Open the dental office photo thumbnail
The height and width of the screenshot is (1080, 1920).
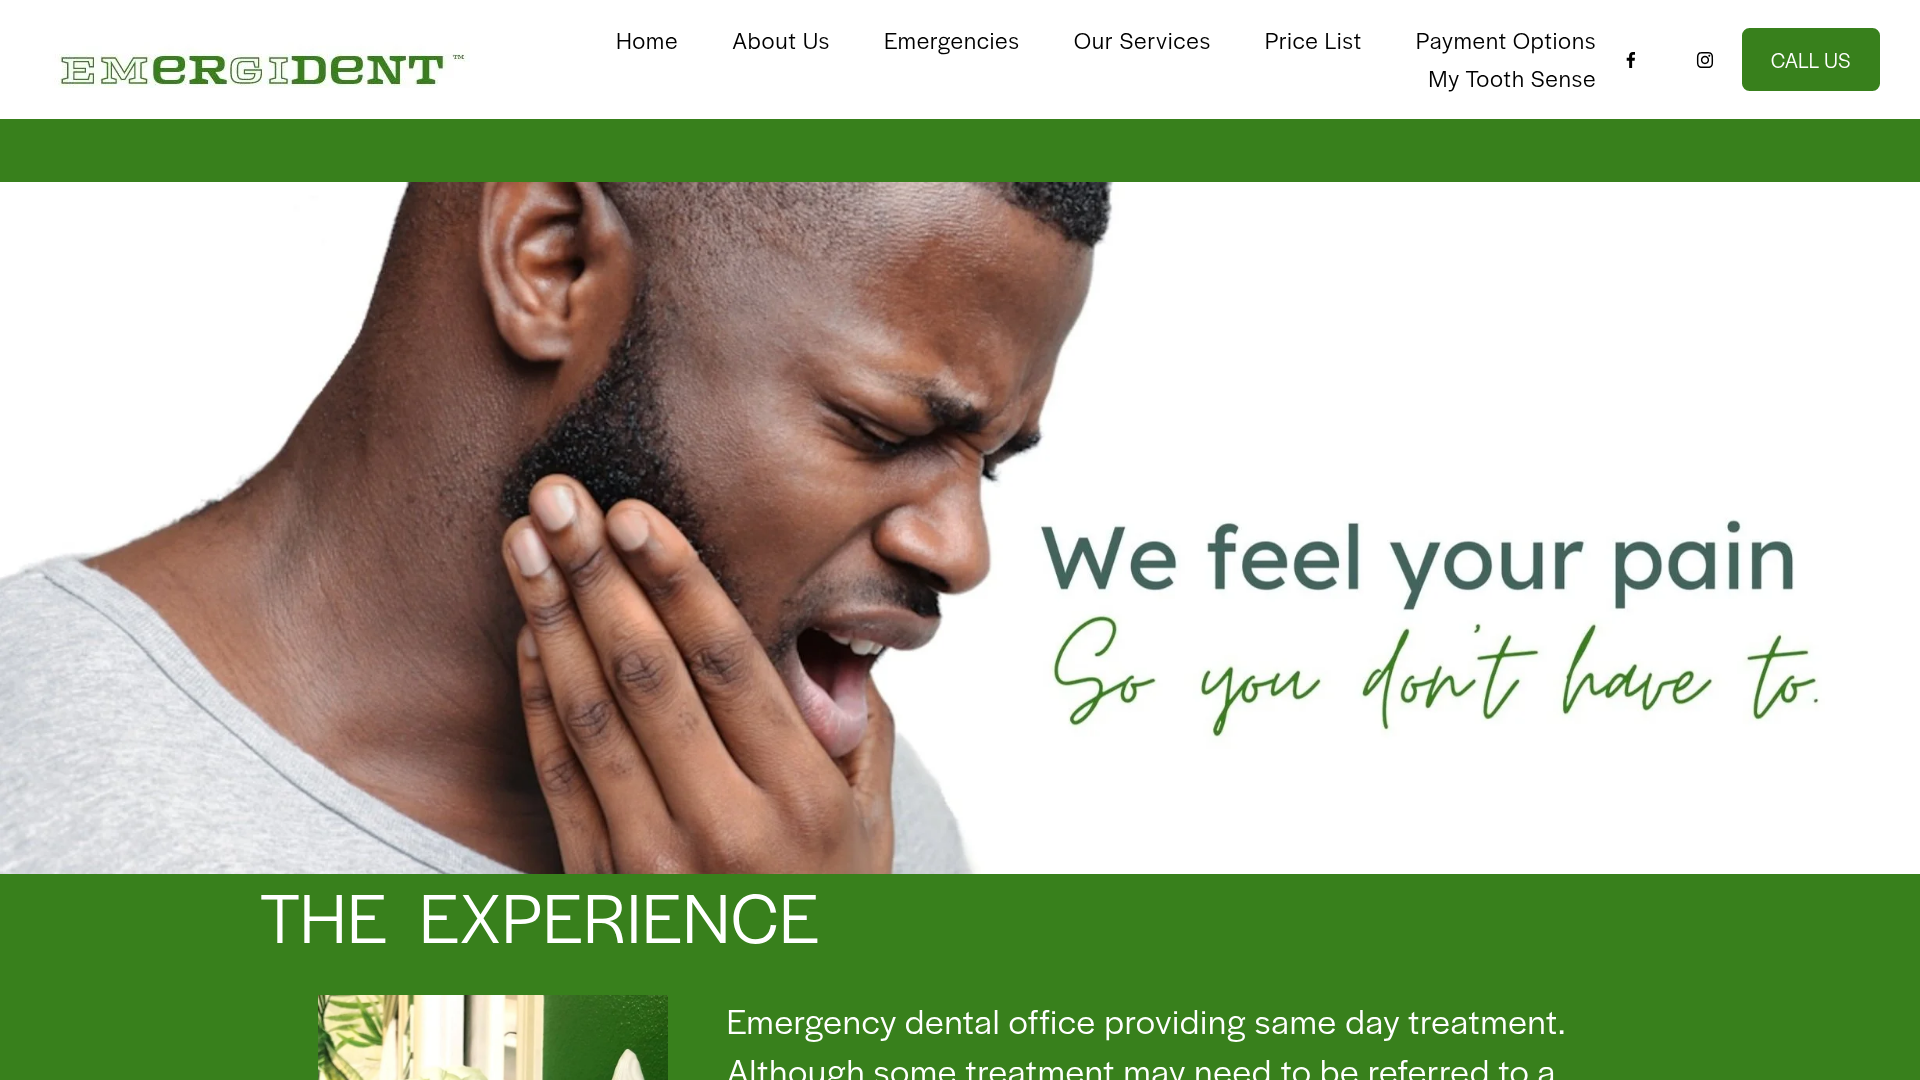[x=493, y=1037]
